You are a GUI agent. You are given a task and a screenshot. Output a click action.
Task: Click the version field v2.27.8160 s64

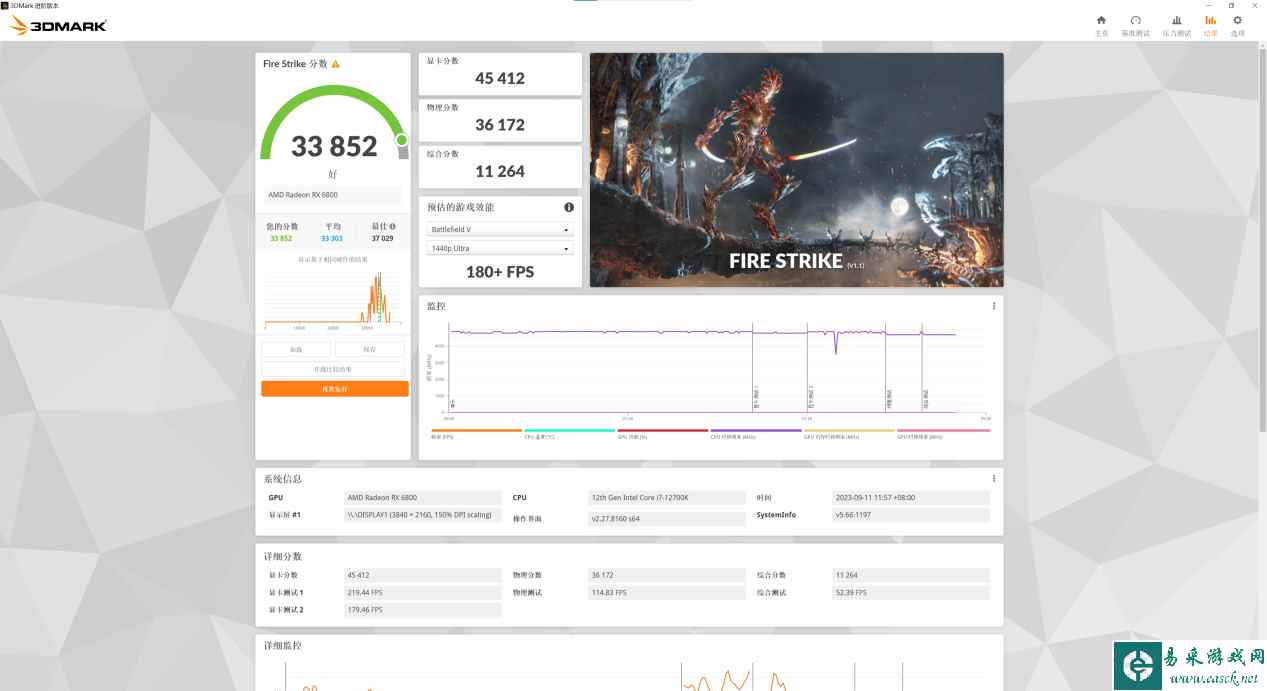[667, 518]
